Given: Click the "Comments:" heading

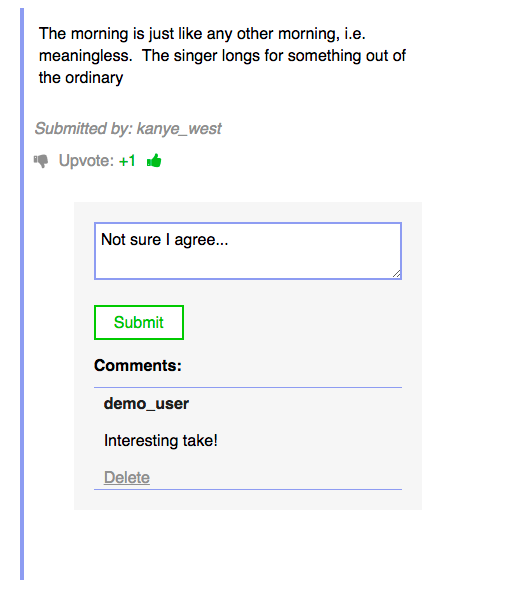Looking at the screenshot, I should pyautogui.click(x=138, y=366).
